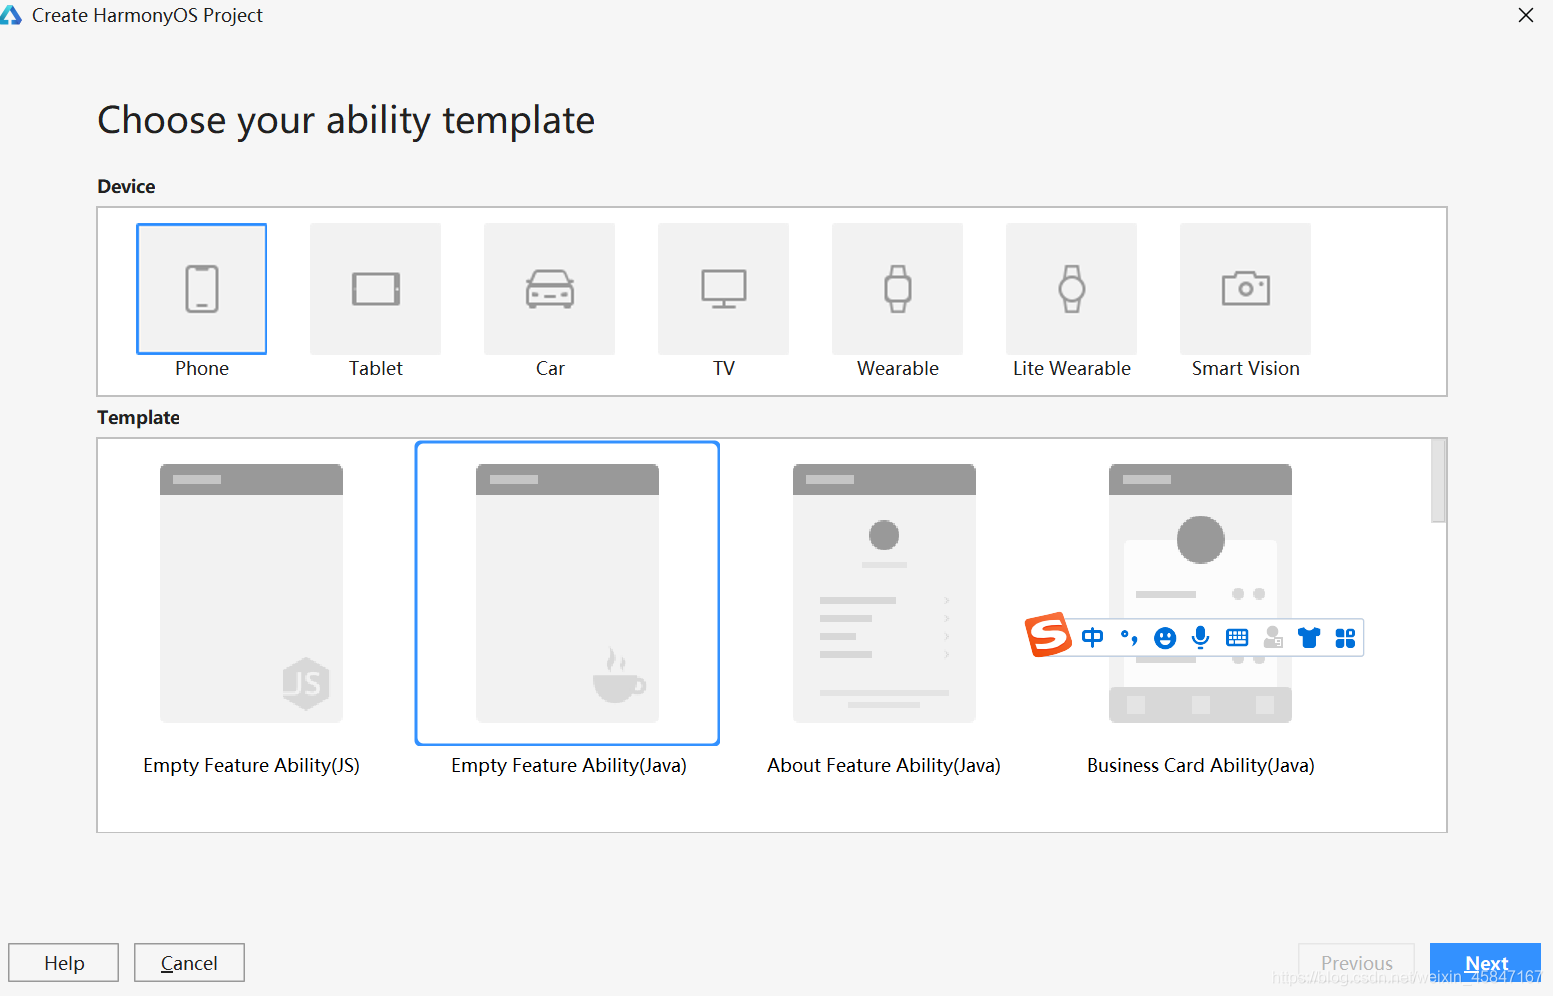Click the "Empty Feature Ability(JS)" label
The image size is (1553, 996).
tap(251, 765)
